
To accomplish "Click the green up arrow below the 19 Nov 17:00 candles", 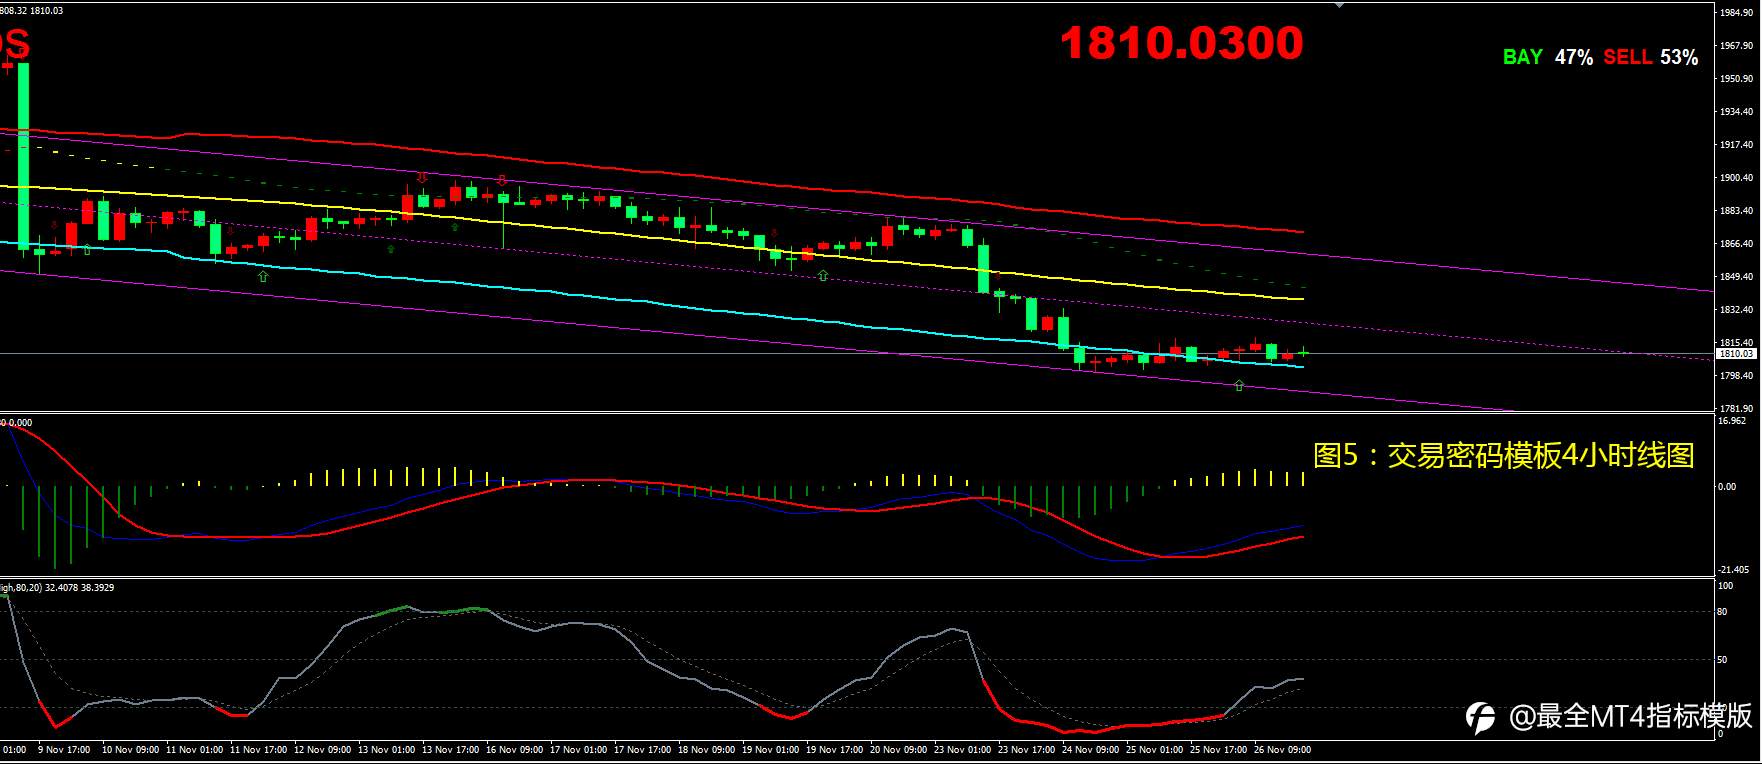I will coord(823,275).
